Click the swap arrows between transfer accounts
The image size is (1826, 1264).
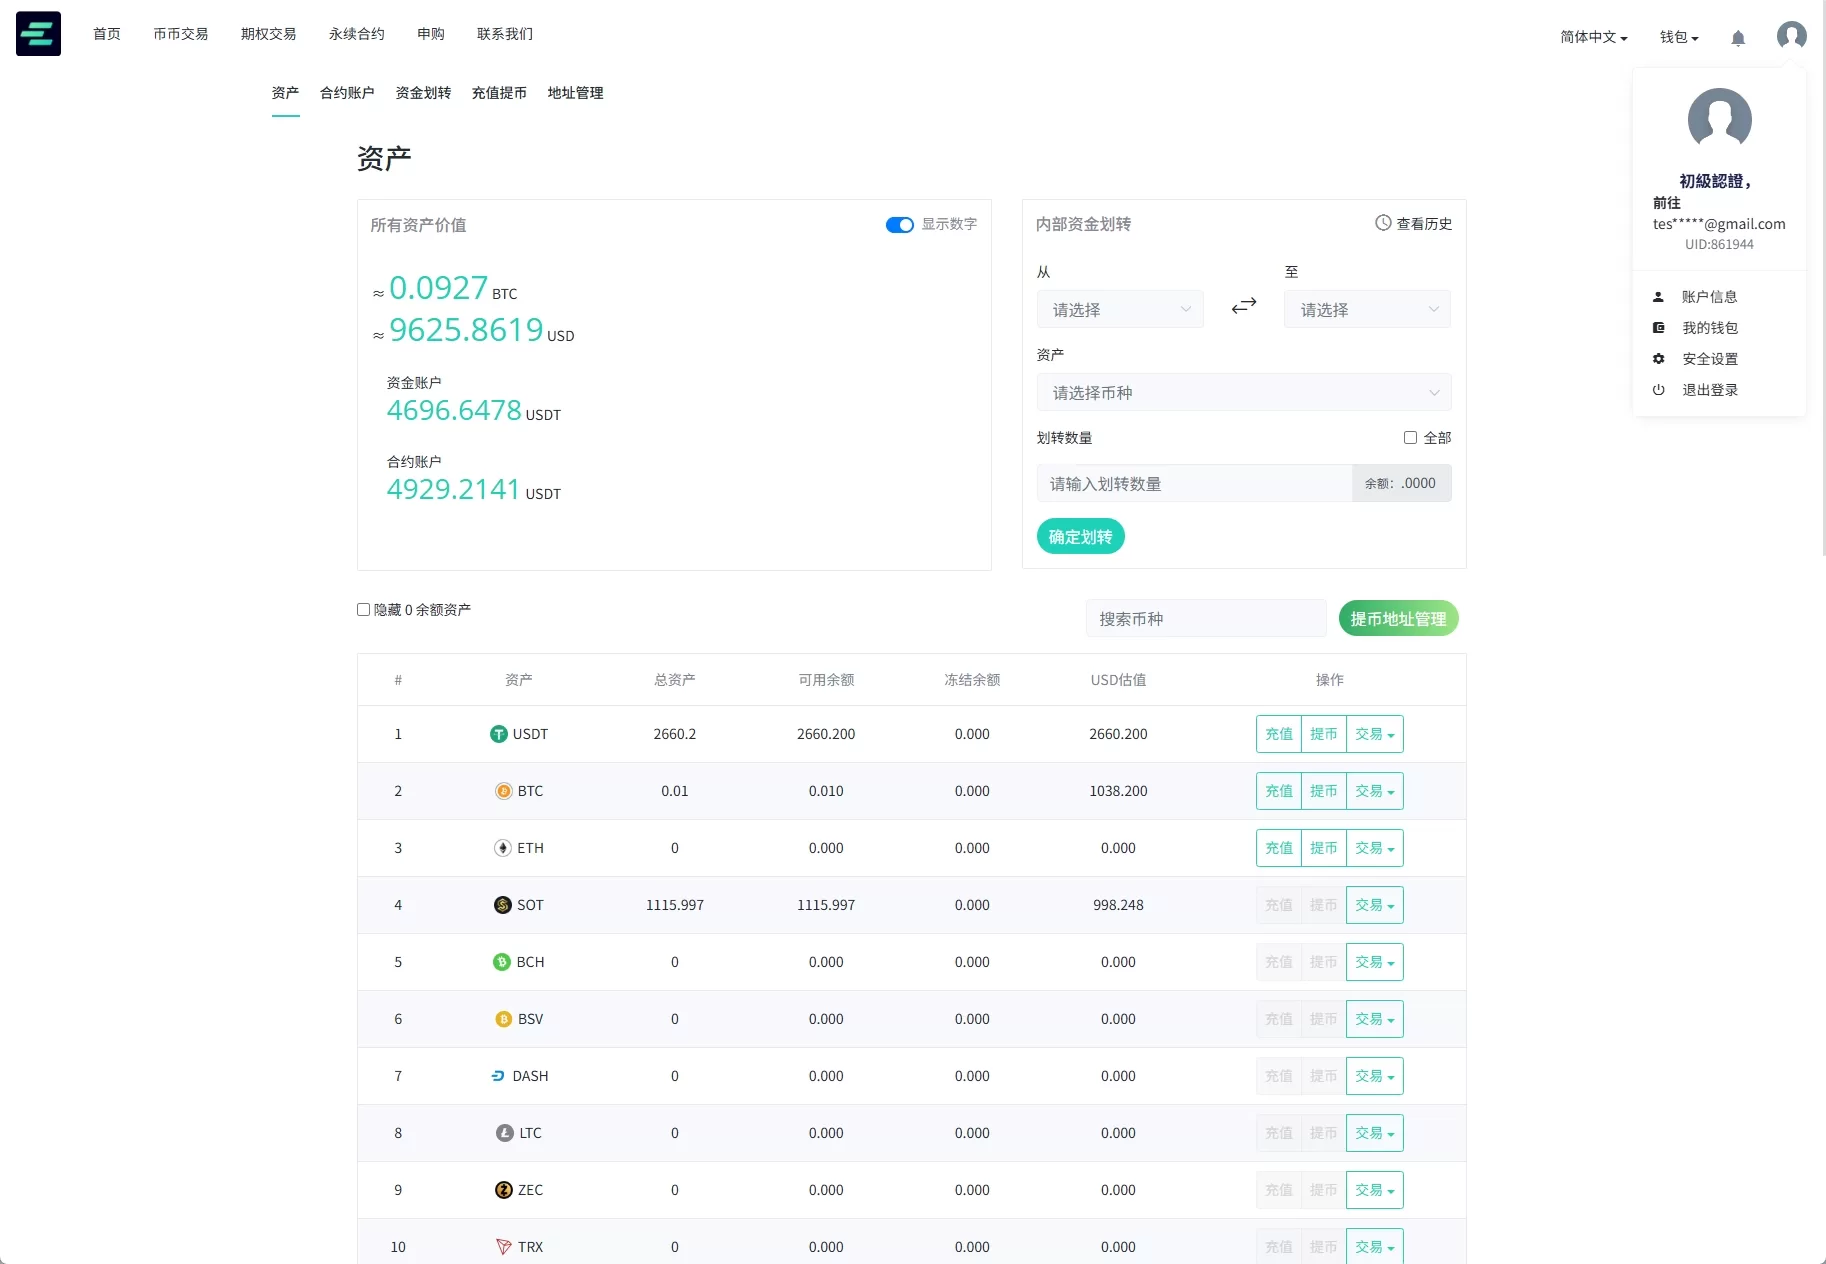coord(1243,306)
